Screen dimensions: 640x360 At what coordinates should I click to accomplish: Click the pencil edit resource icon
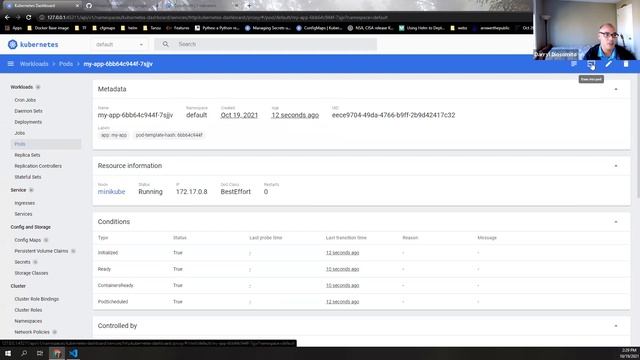pyautogui.click(x=609, y=64)
